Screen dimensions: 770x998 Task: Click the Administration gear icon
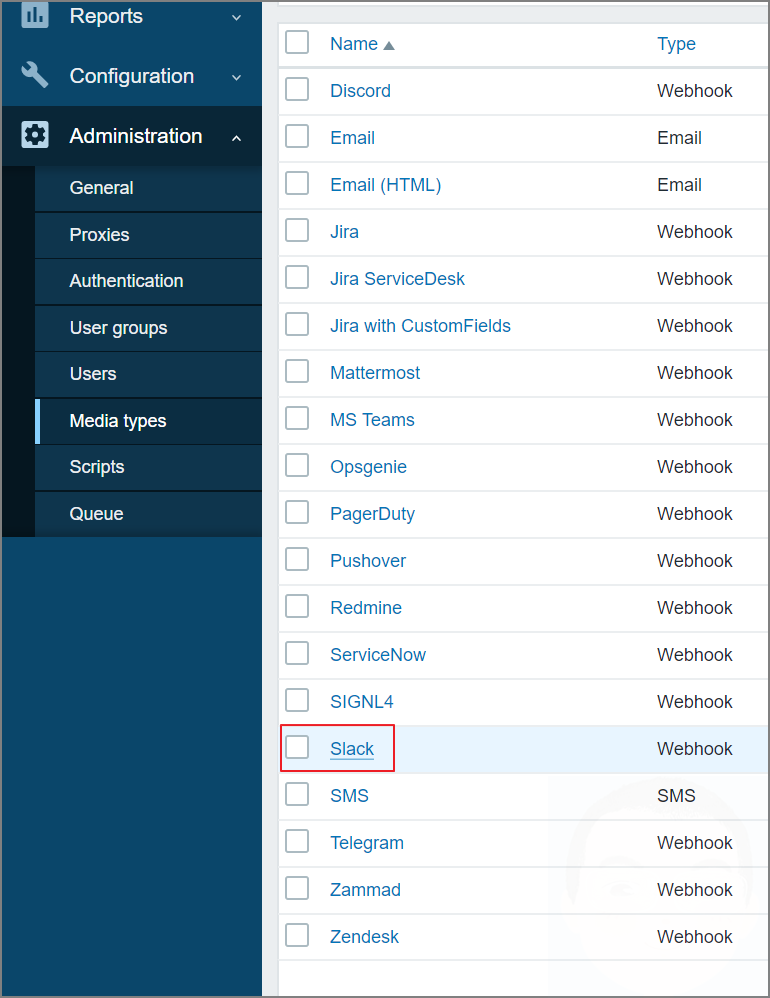pos(34,136)
